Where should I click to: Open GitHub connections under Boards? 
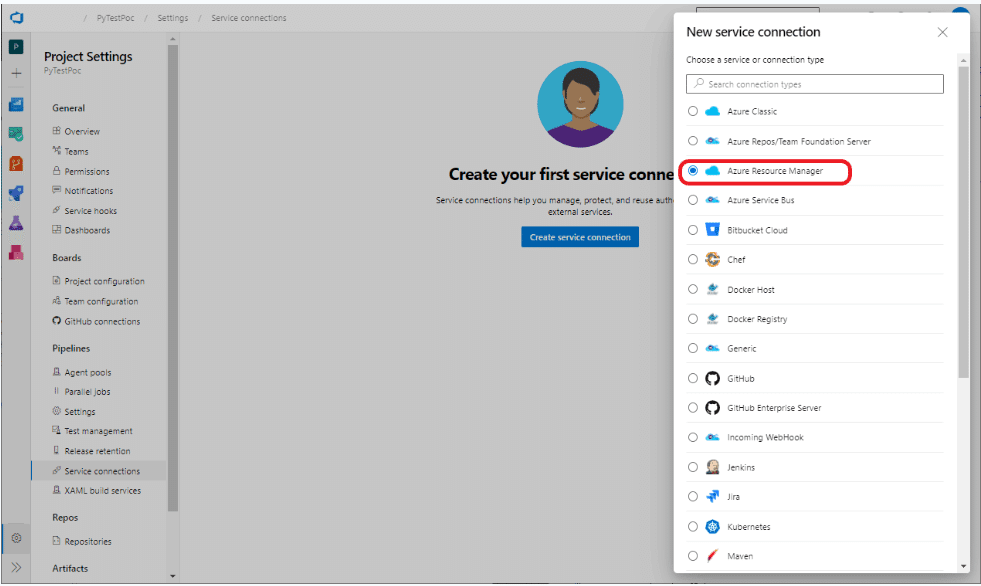click(x=102, y=321)
